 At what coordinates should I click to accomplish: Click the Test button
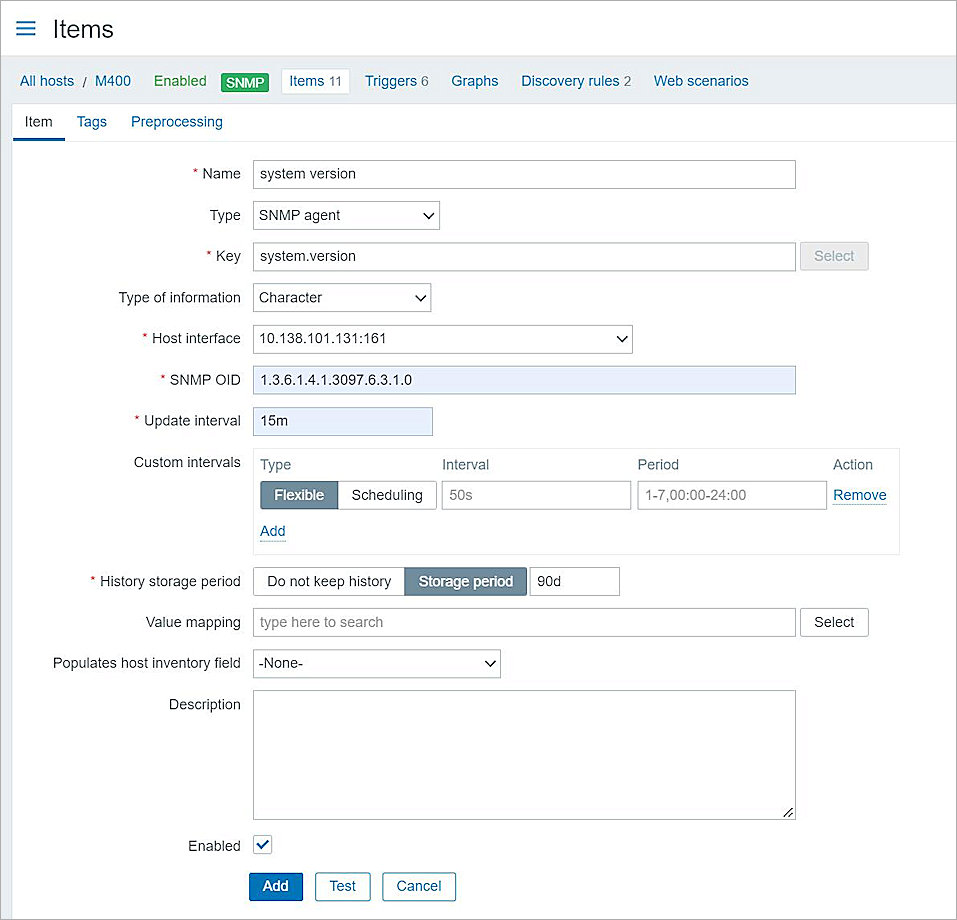point(342,886)
